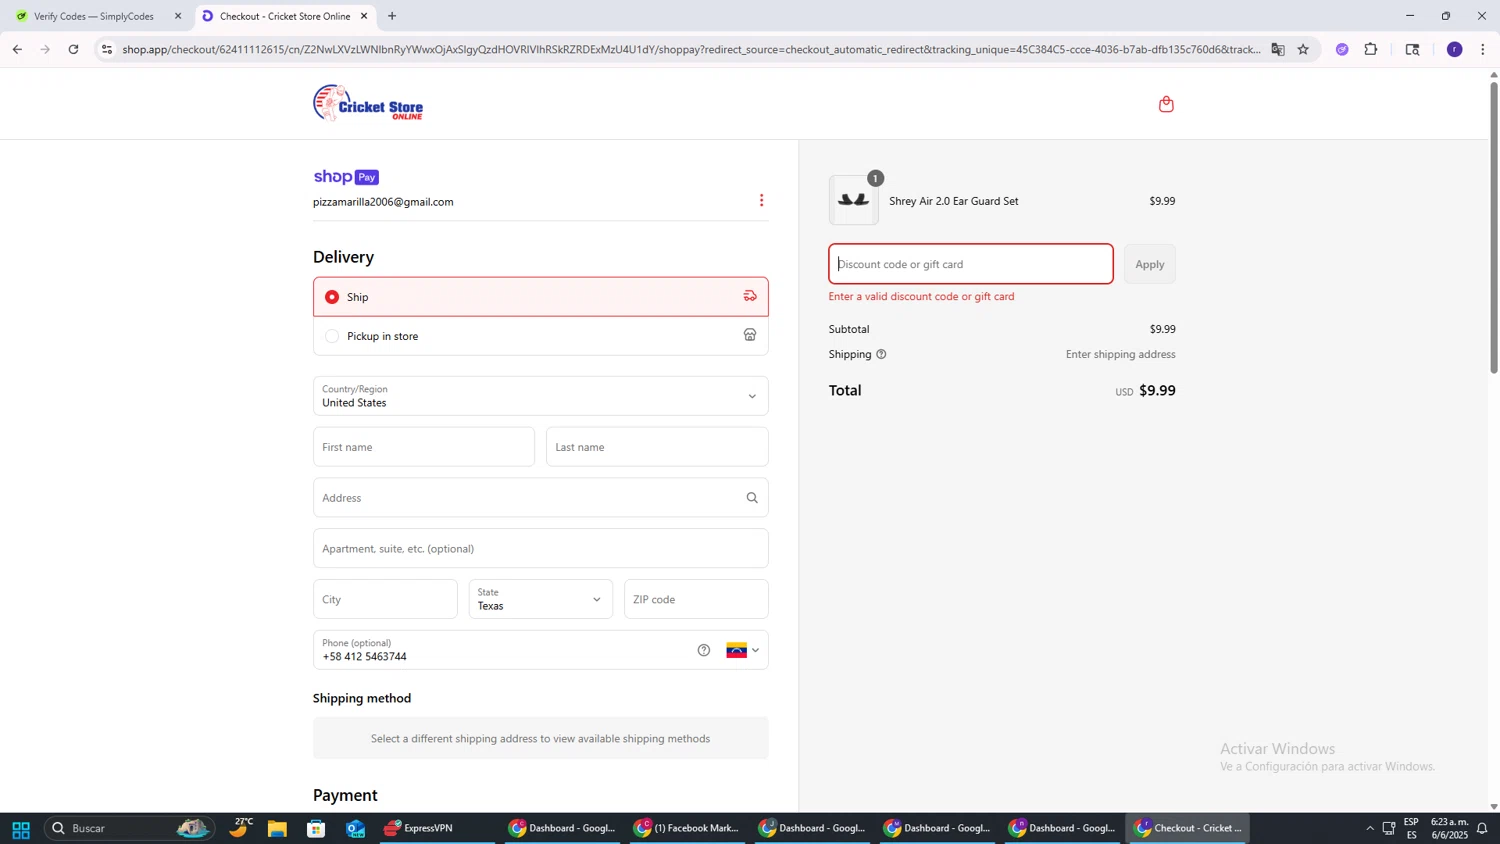
Task: Open Outlook from the taskbar
Action: click(x=355, y=829)
